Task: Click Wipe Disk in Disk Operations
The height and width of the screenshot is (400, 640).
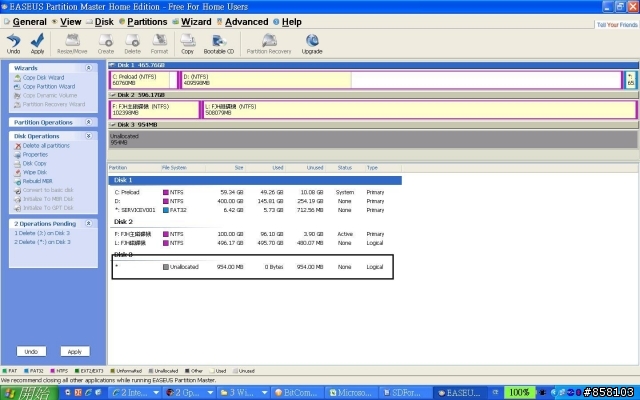Action: 31,173
